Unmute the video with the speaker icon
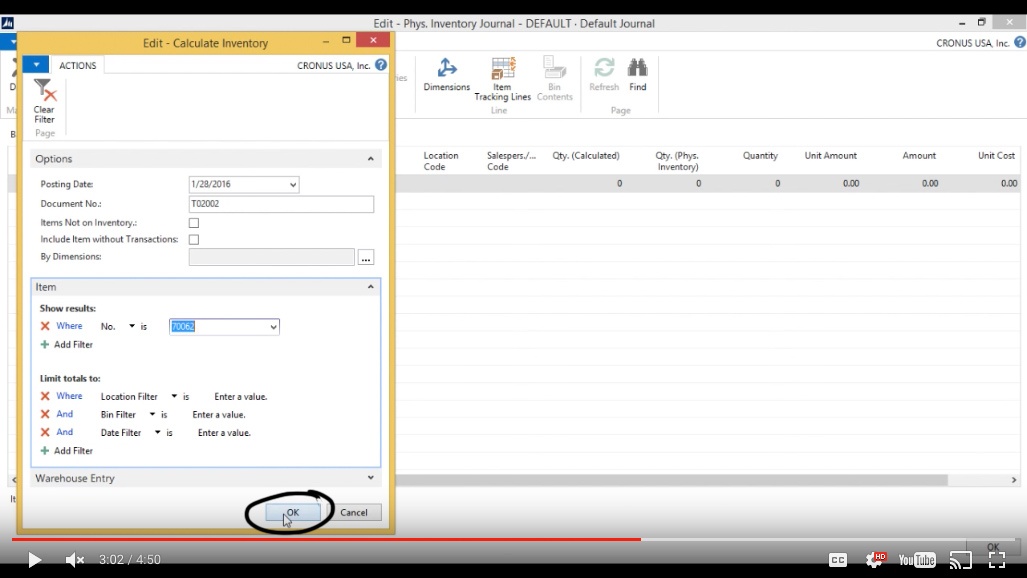 75,560
